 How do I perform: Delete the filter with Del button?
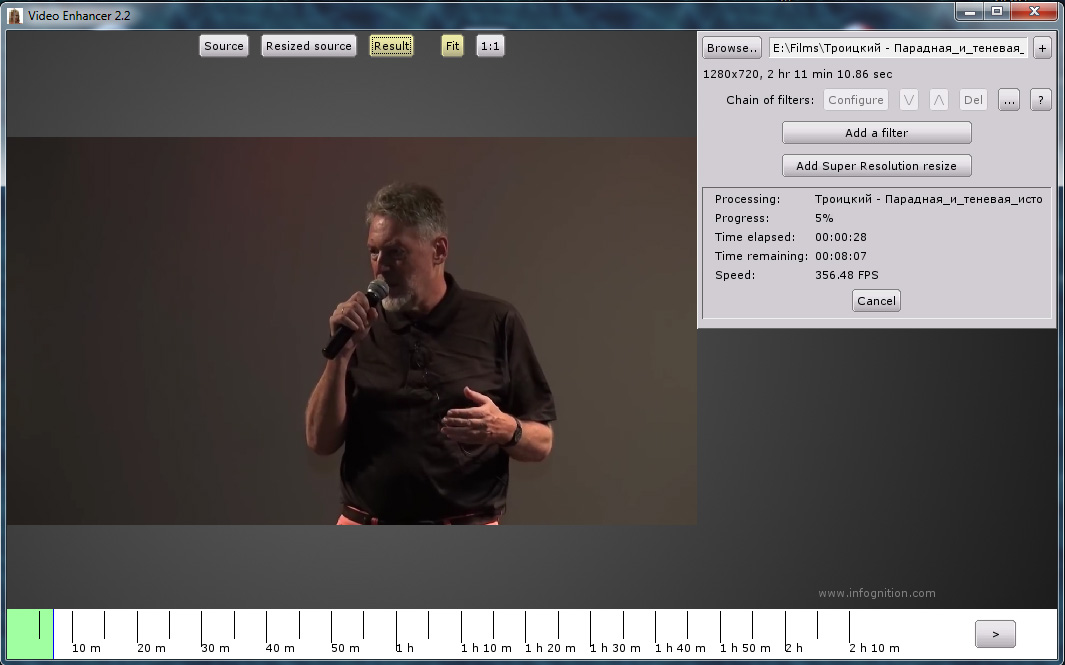click(973, 100)
